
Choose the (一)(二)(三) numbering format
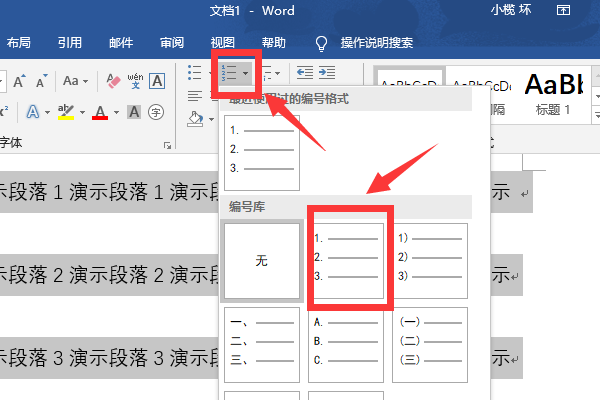point(430,345)
